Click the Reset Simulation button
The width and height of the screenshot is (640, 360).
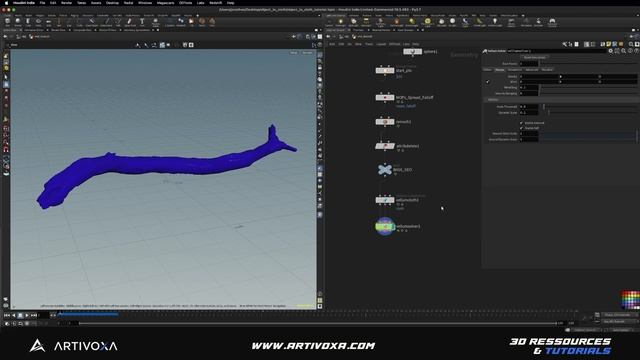pos(534,58)
